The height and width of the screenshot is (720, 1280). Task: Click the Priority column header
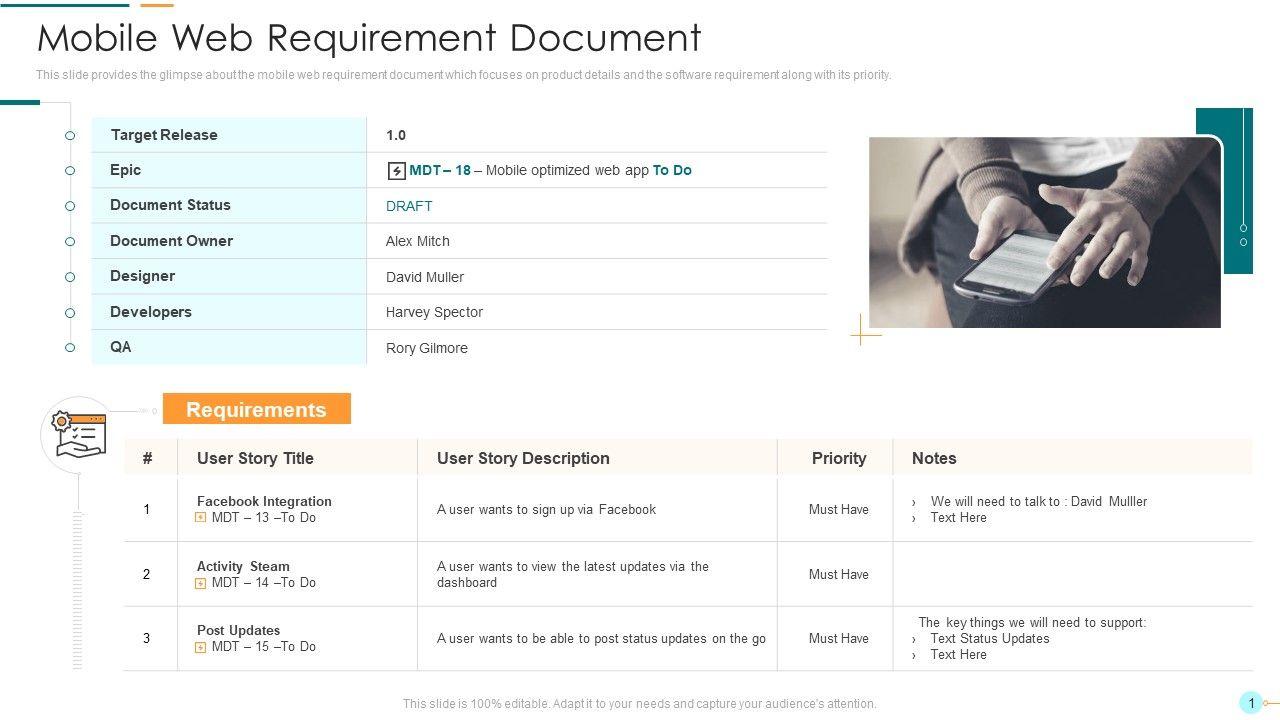(x=838, y=458)
